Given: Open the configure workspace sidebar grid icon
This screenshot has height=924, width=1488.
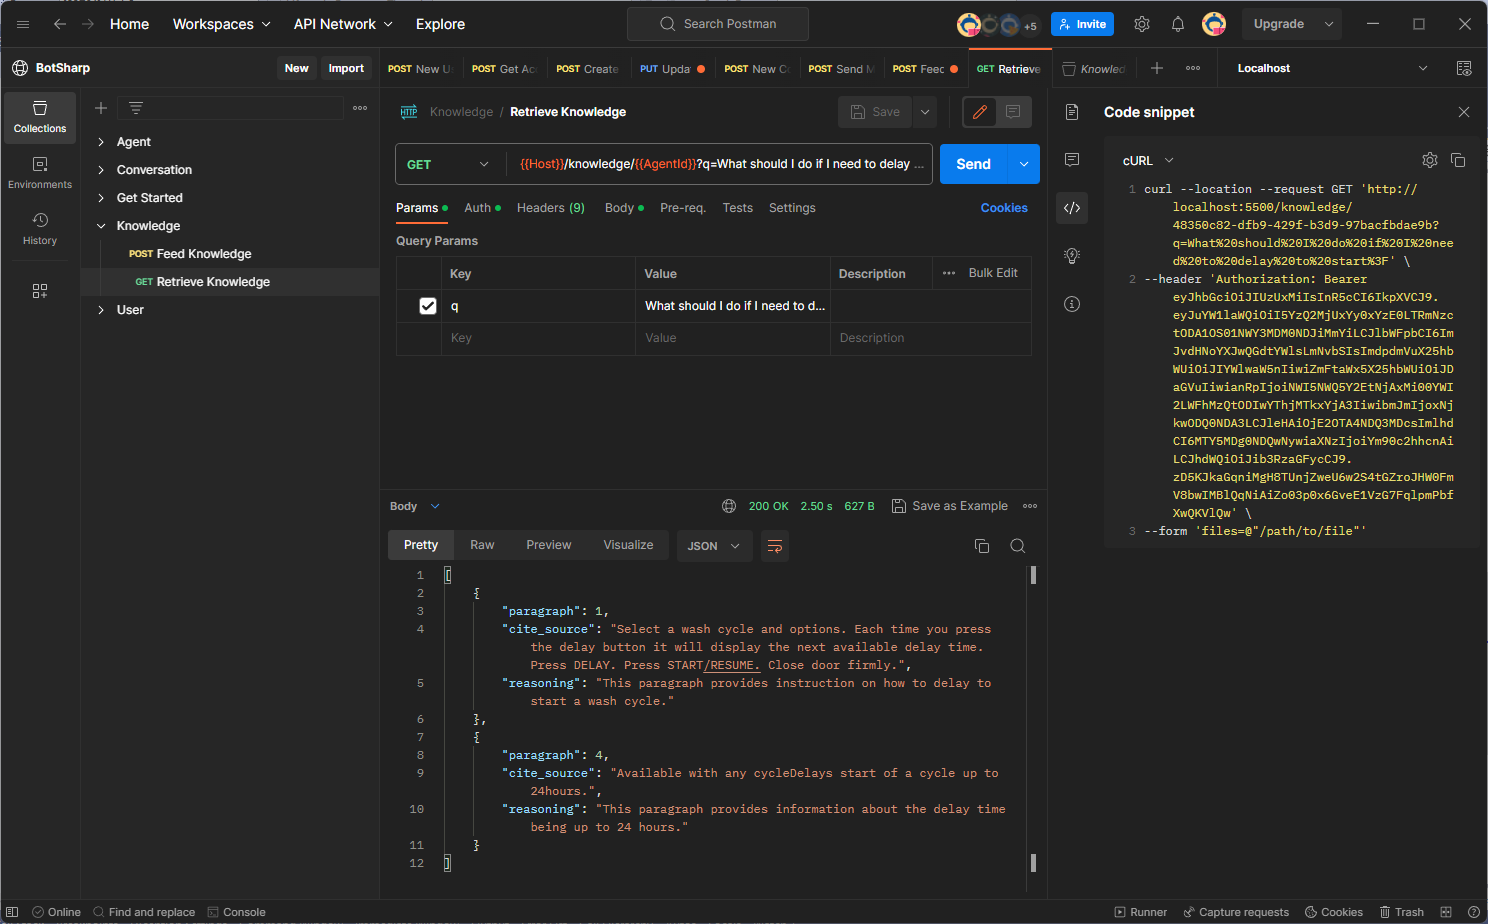Looking at the screenshot, I should coord(40,291).
